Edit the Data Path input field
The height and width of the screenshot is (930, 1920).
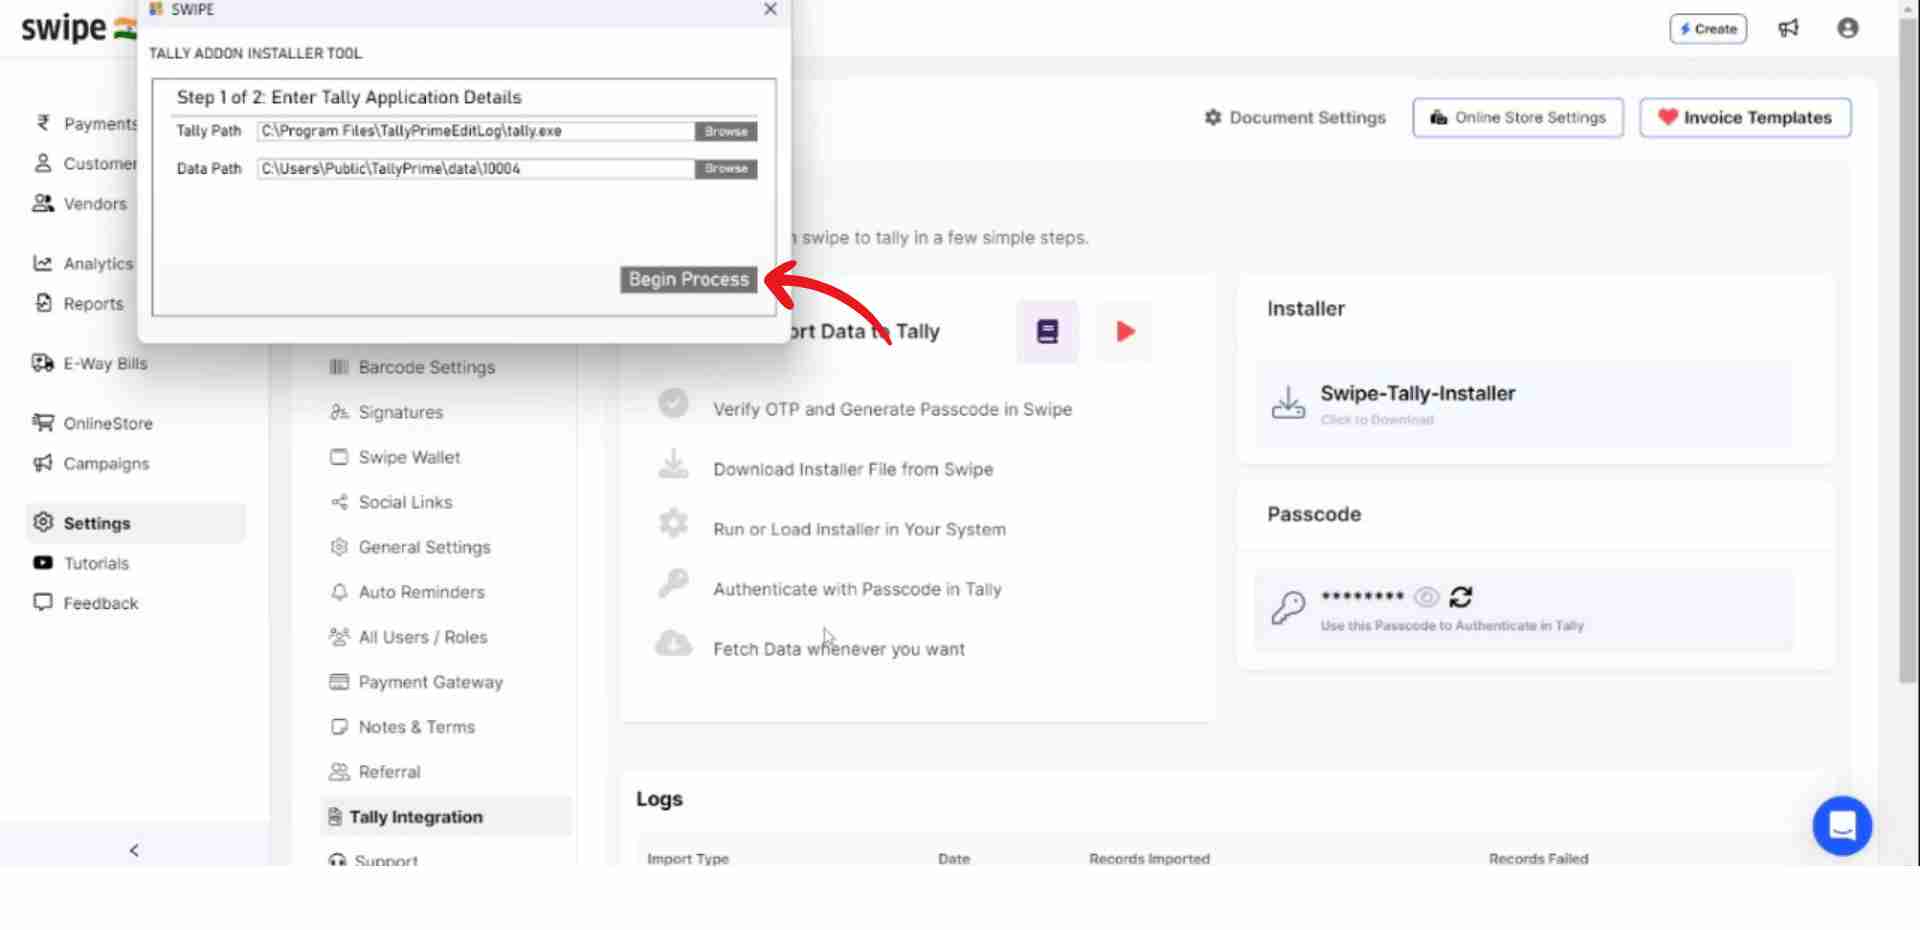click(x=475, y=168)
